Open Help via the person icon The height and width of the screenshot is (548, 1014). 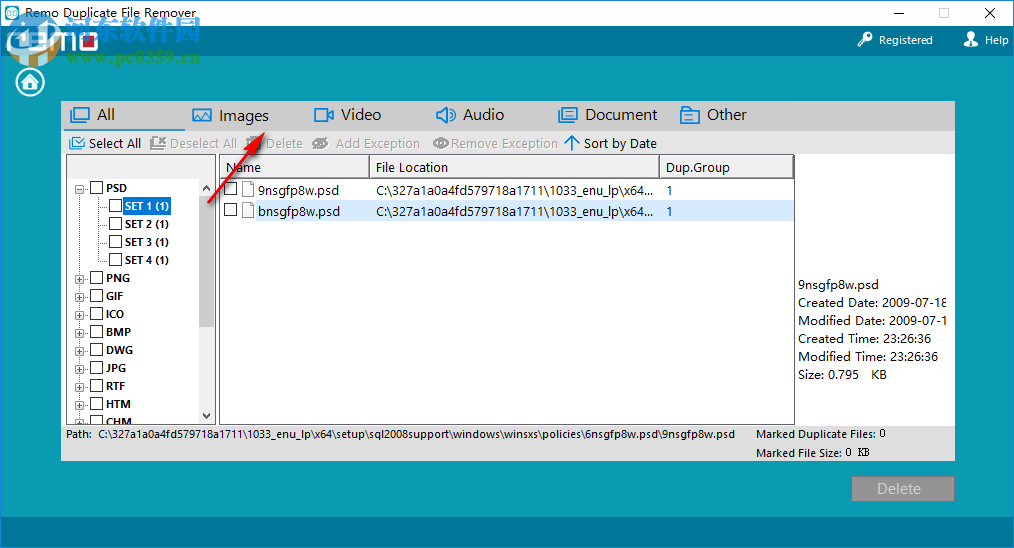point(971,39)
